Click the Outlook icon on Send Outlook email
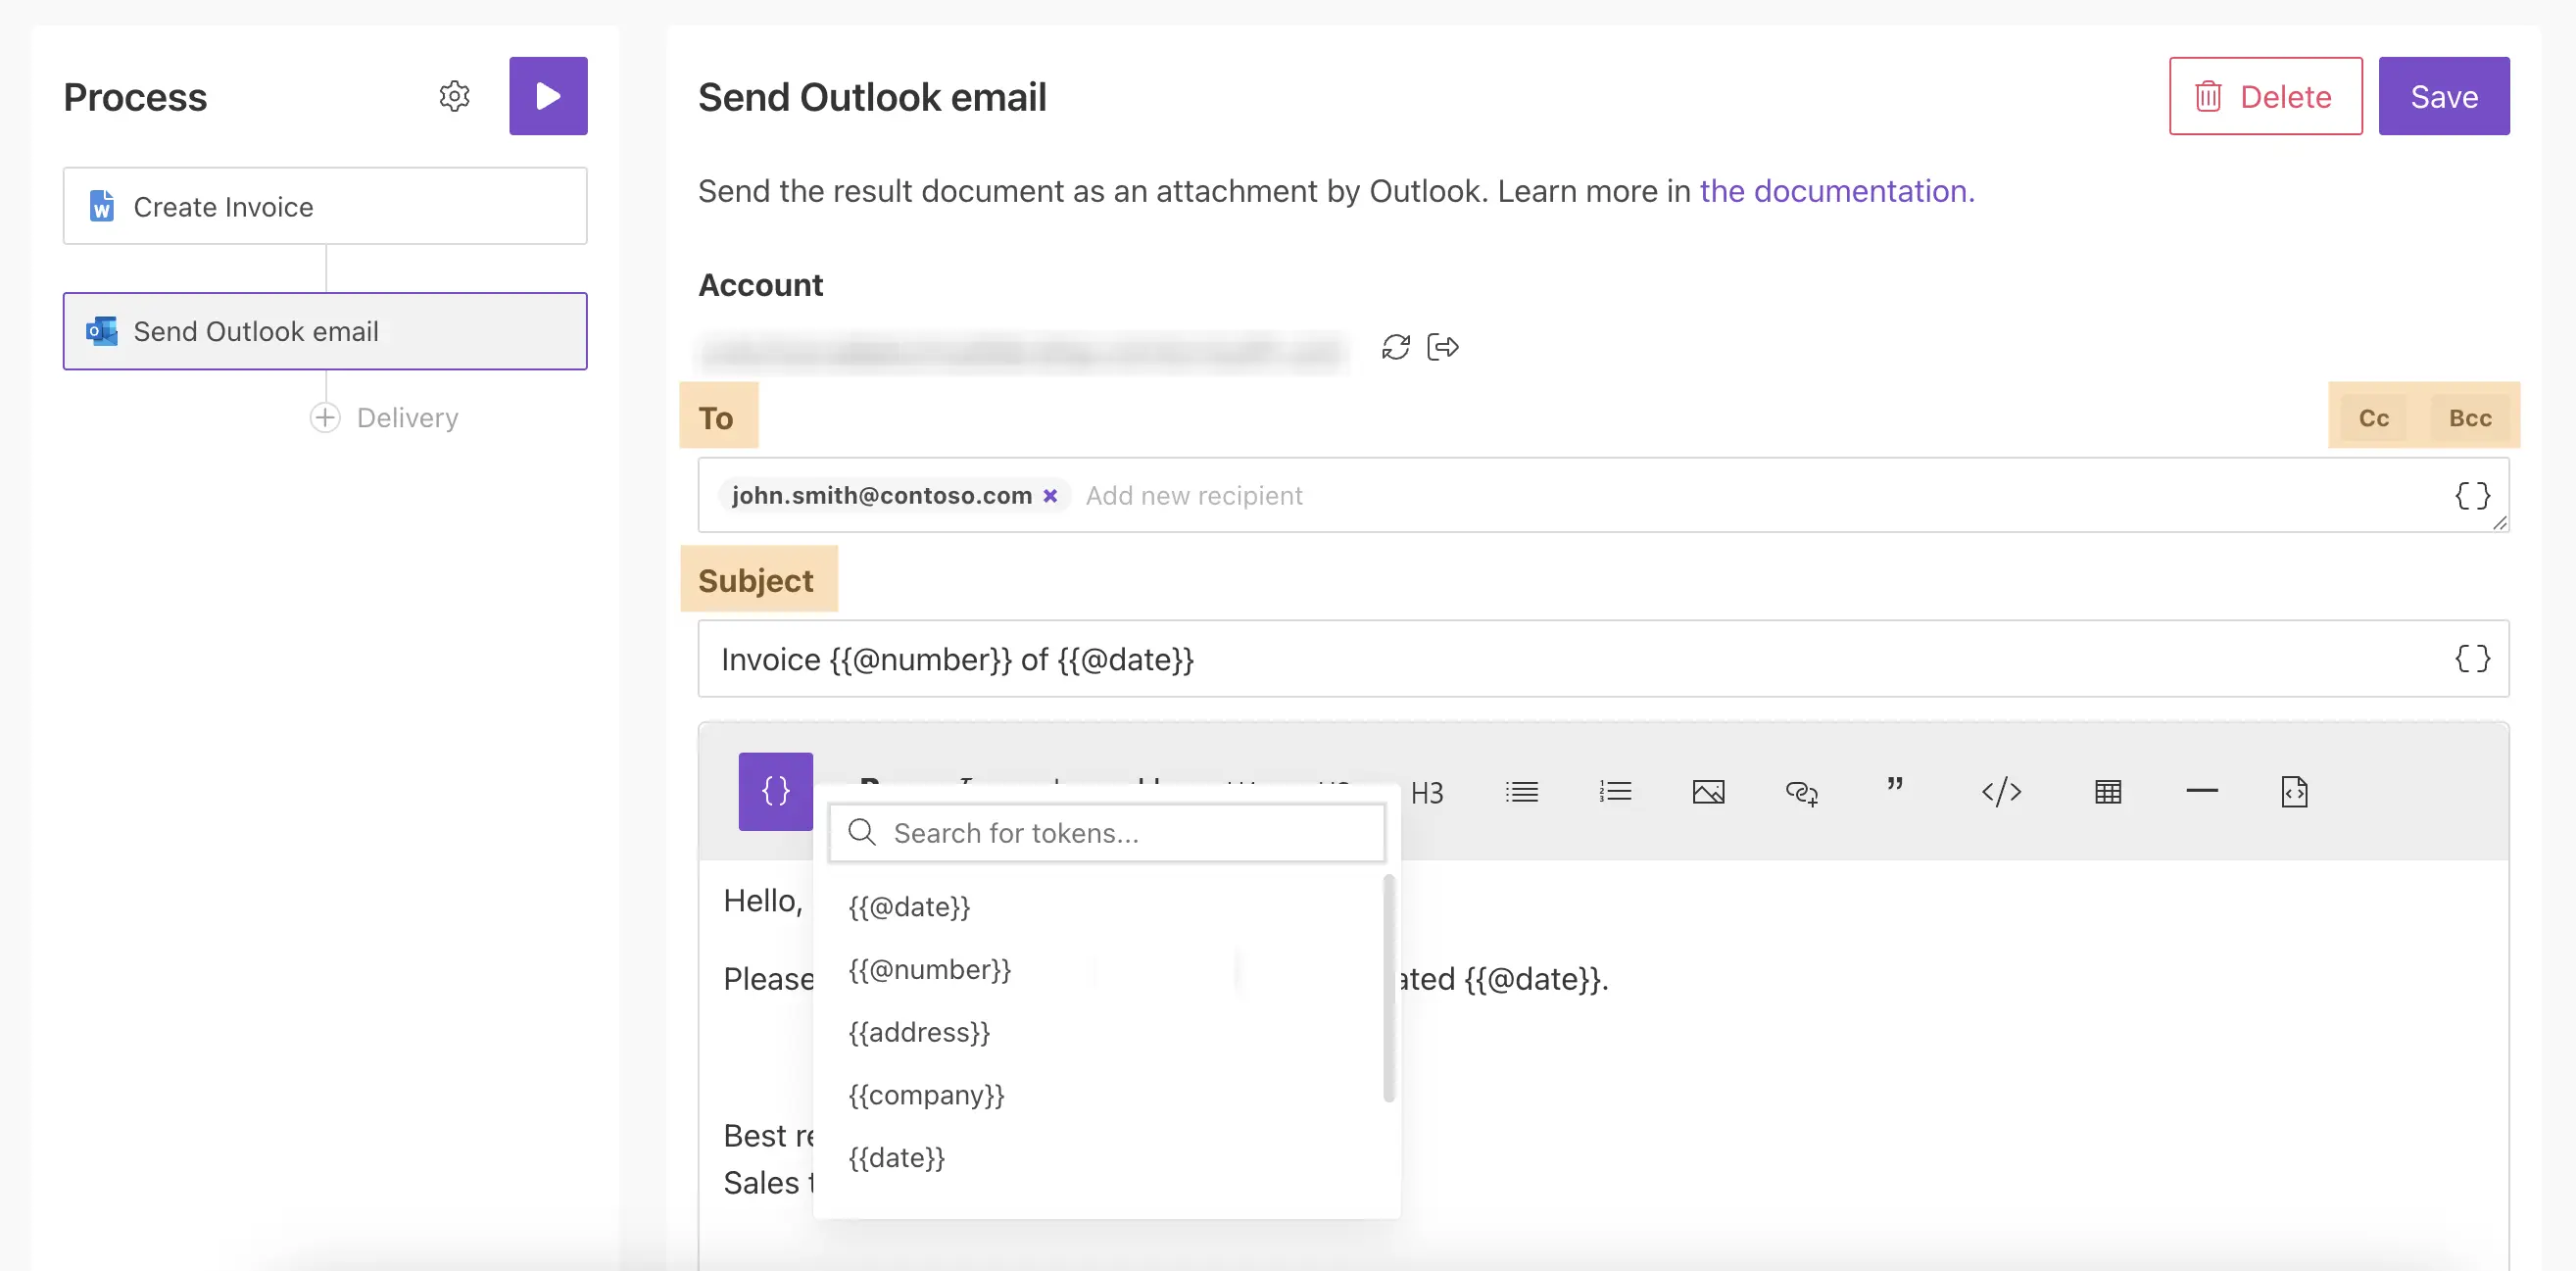2576x1271 pixels. tap(102, 331)
